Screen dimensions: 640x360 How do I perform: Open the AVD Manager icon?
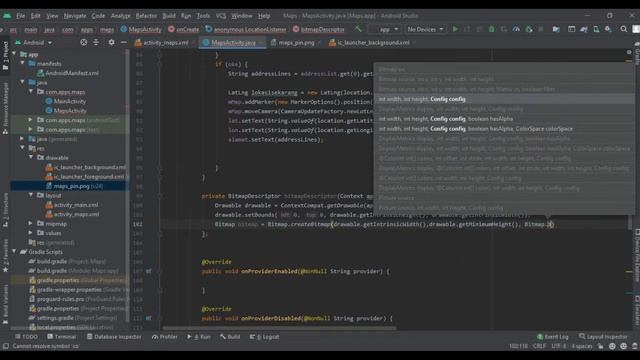point(596,29)
